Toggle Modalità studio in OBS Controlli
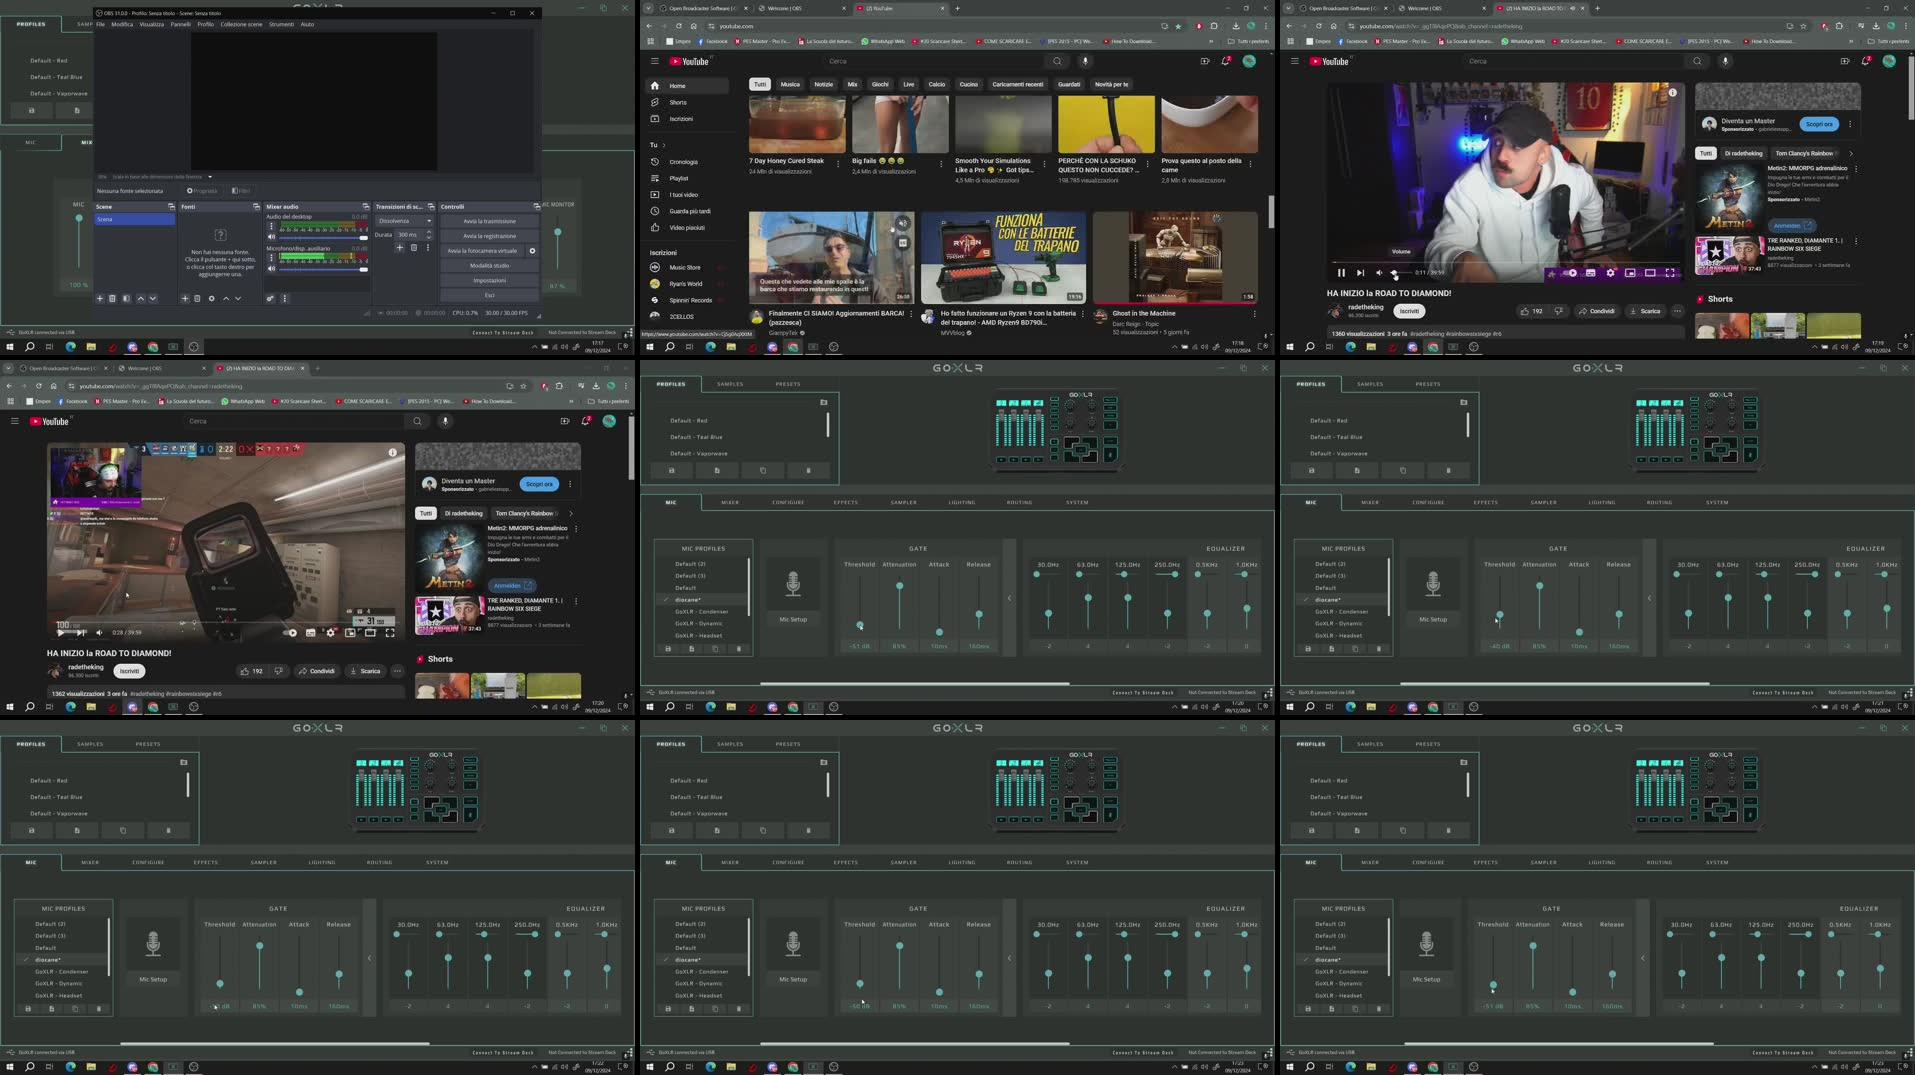This screenshot has height=1075, width=1915. coord(489,265)
